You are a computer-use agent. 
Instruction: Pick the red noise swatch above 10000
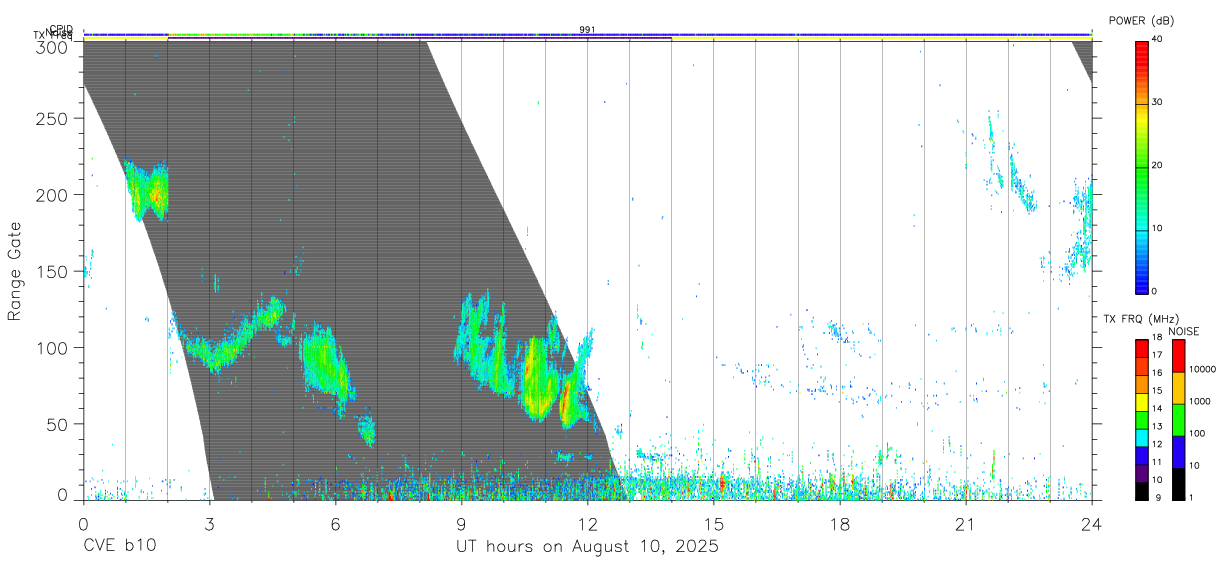[x=1179, y=356]
